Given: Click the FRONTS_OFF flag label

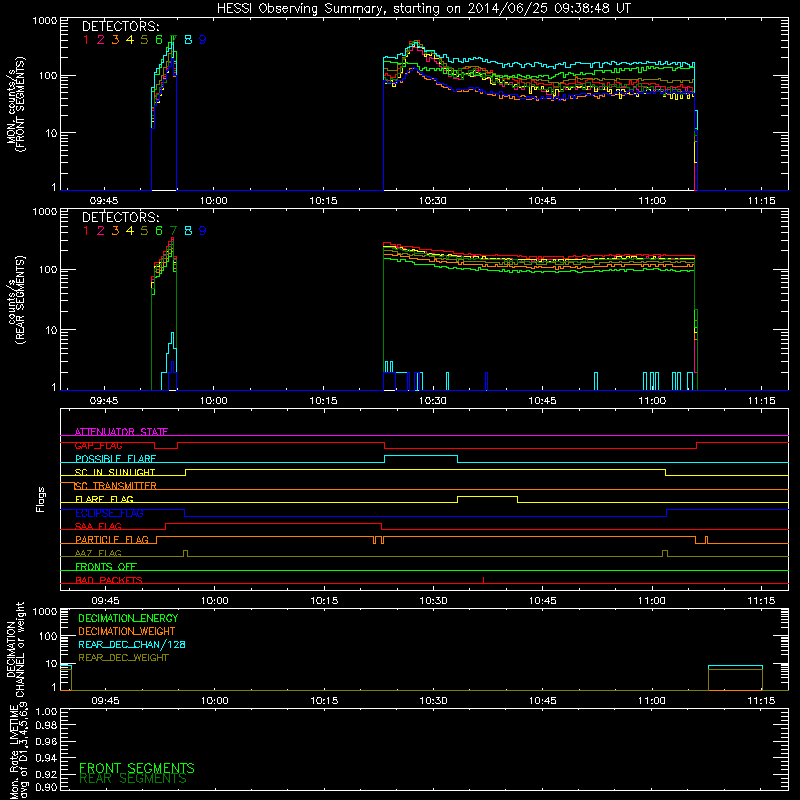Looking at the screenshot, I should (x=106, y=567).
